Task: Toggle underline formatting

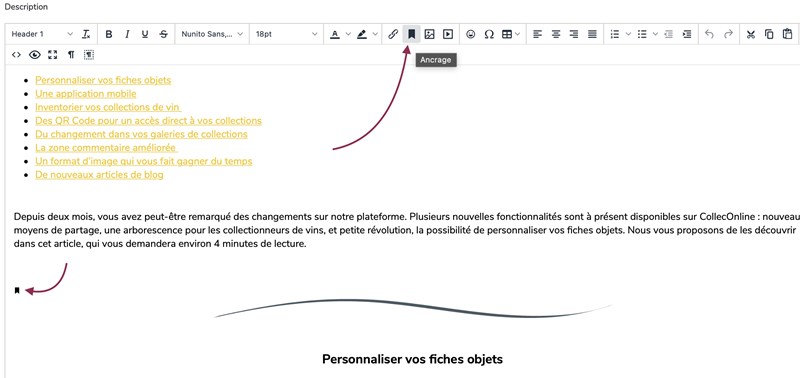Action: pos(145,34)
